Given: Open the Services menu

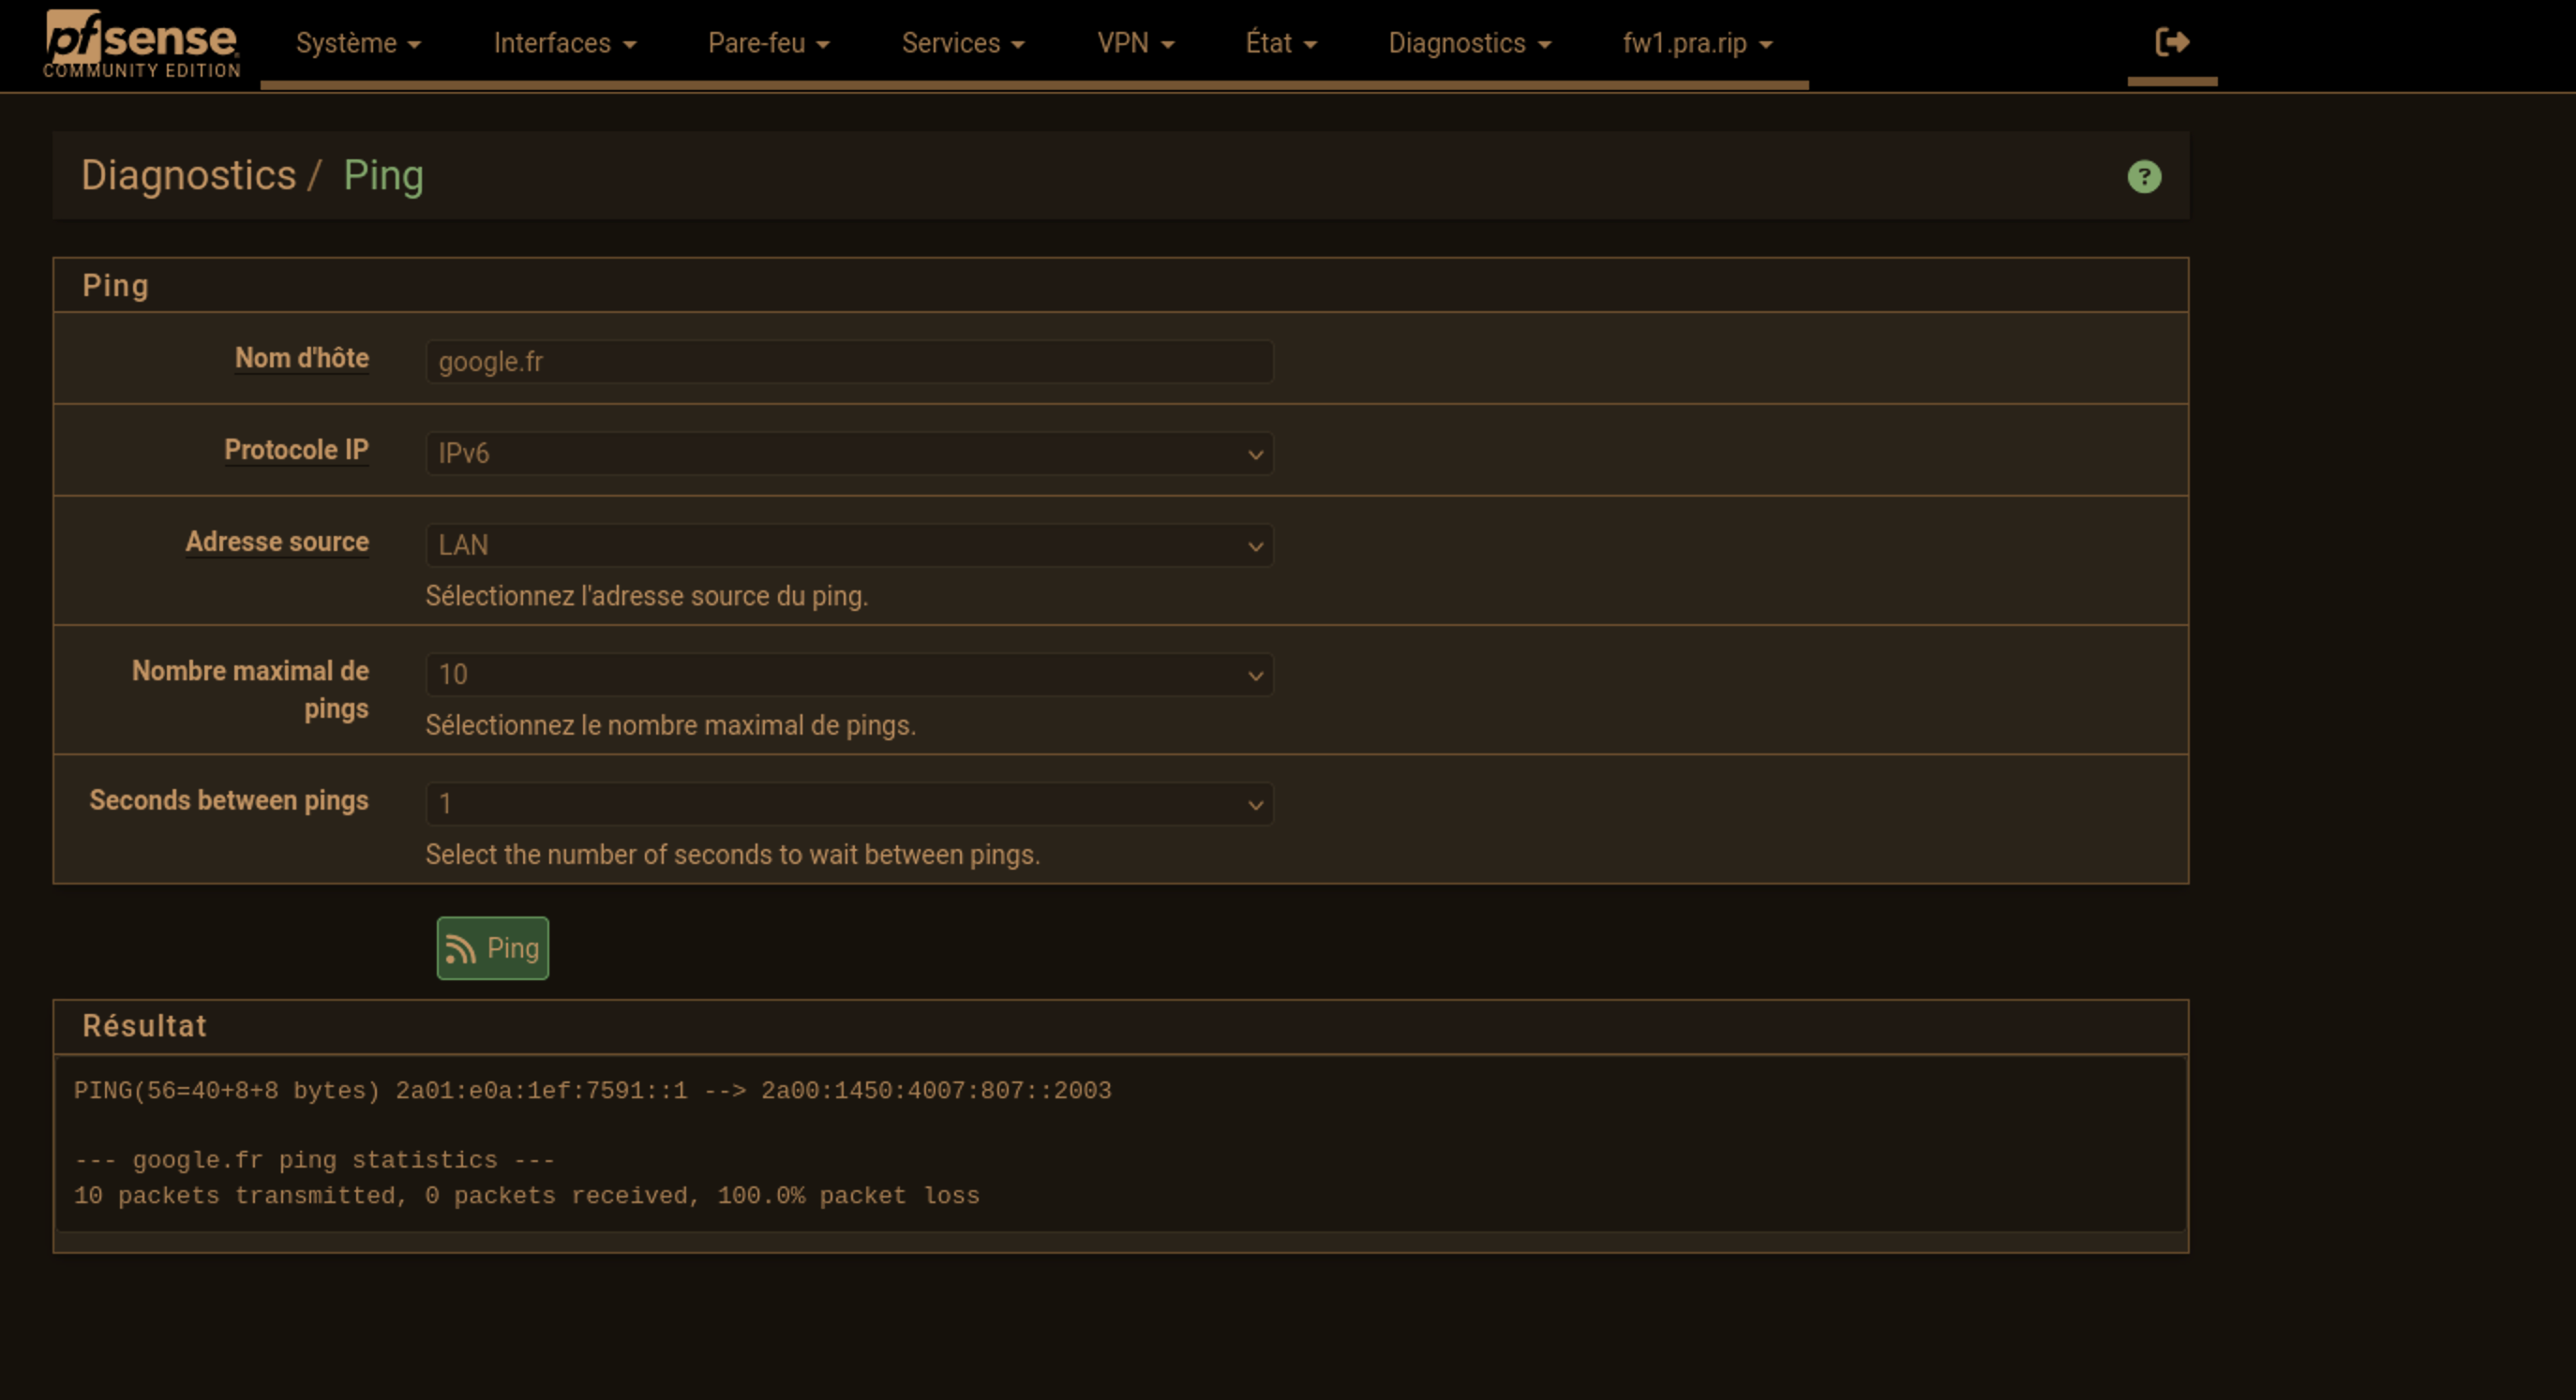Looking at the screenshot, I should click(963, 43).
